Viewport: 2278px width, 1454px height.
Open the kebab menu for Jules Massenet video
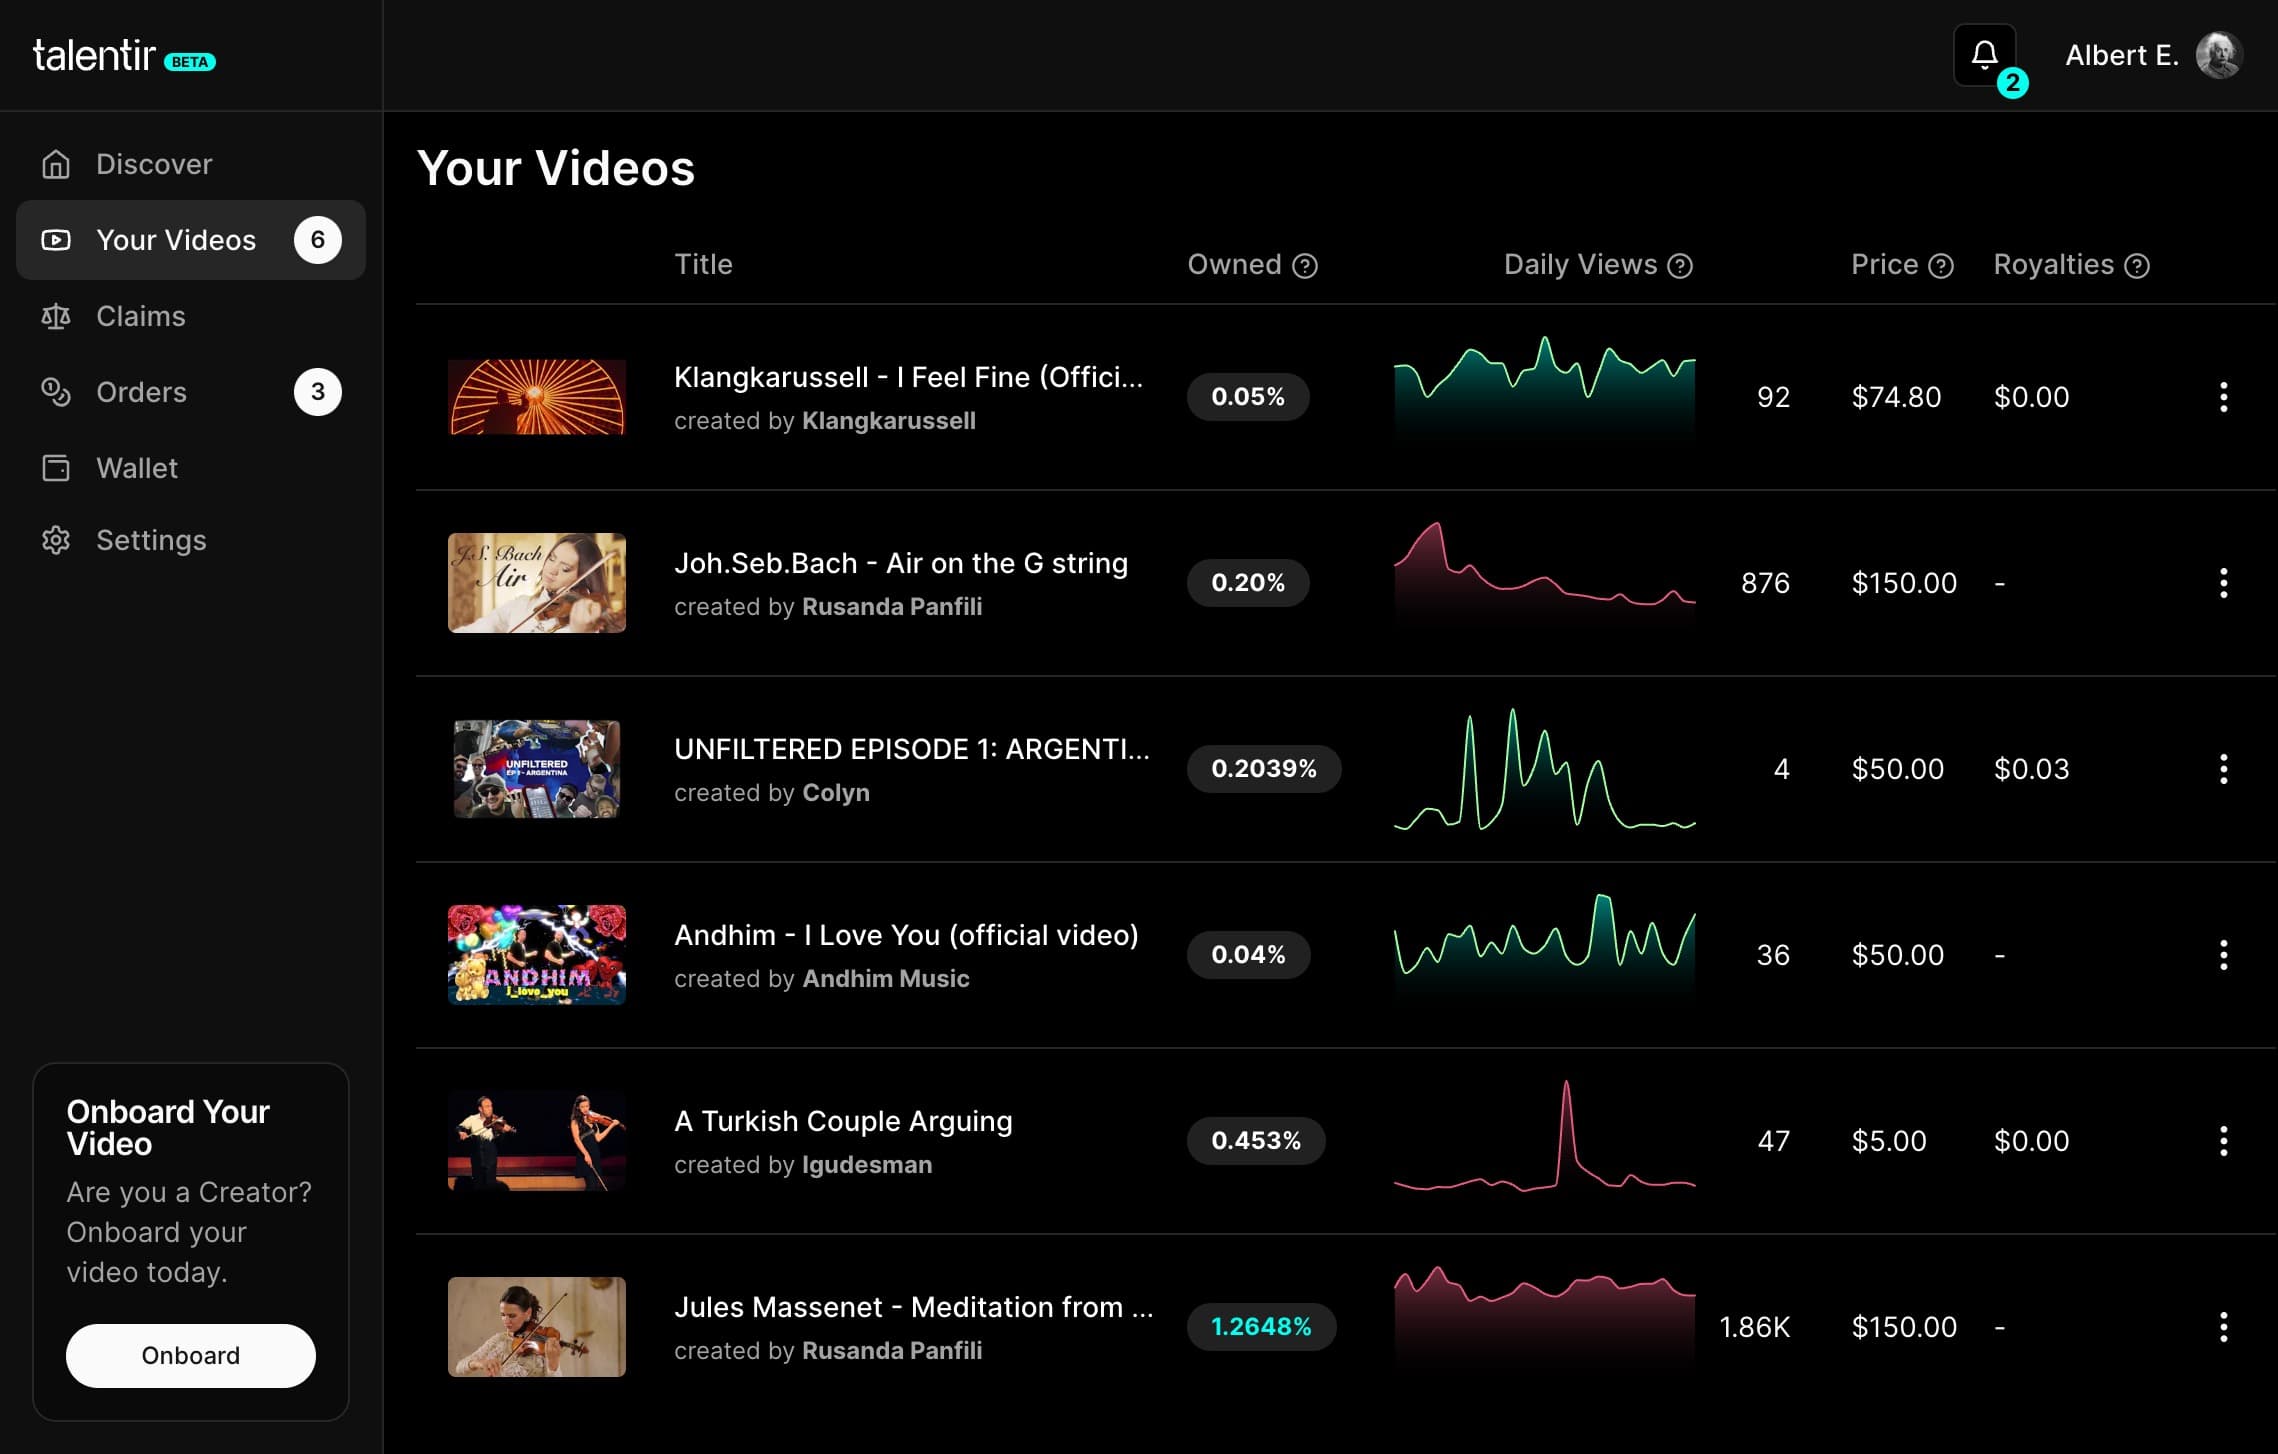[2224, 1327]
